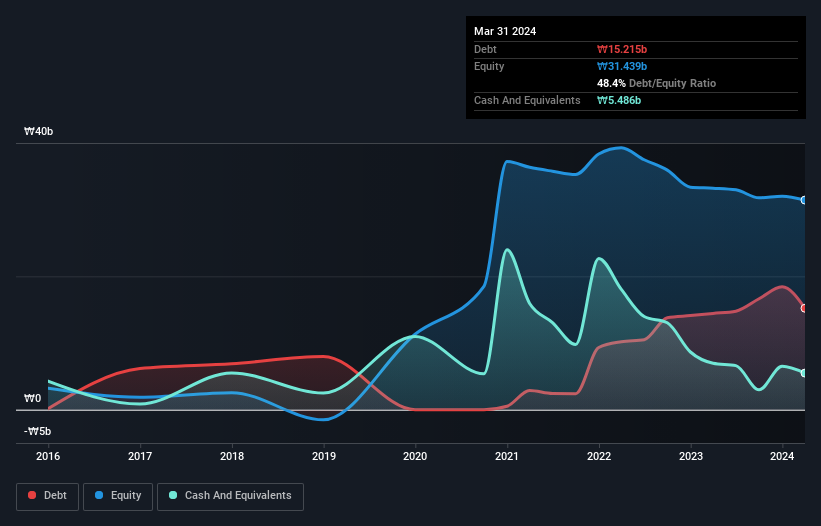Screen dimensions: 821x526
Task: Click the ₩0 y-axis label
Action: [x=32, y=398]
